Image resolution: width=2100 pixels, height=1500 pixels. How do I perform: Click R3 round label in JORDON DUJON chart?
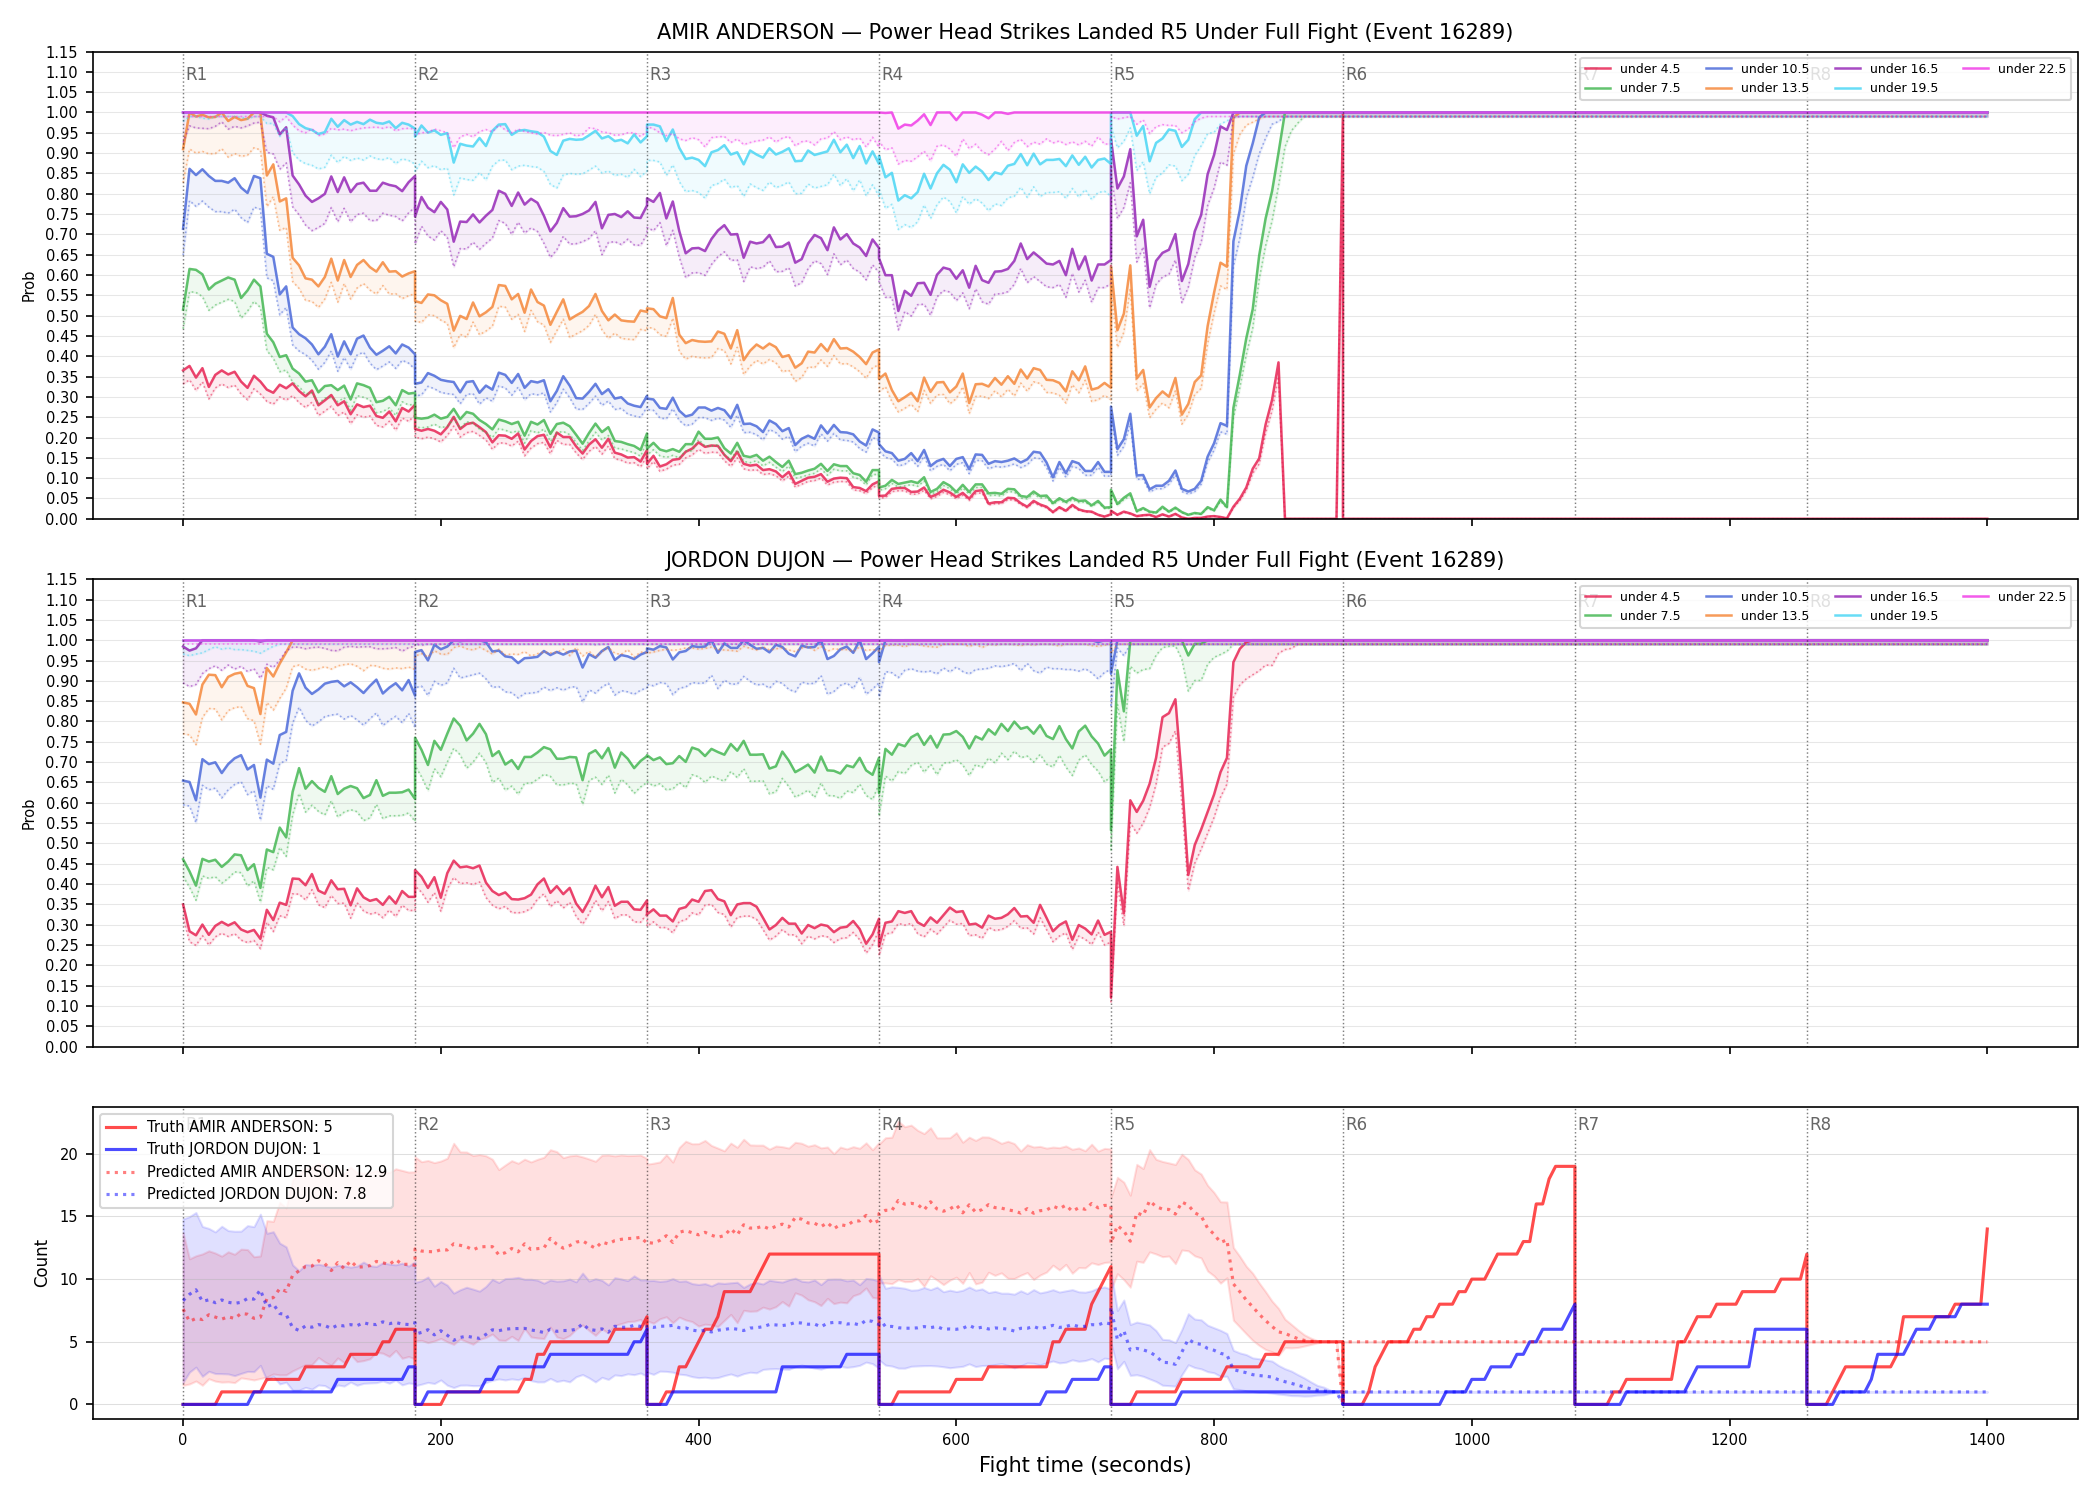[x=660, y=601]
